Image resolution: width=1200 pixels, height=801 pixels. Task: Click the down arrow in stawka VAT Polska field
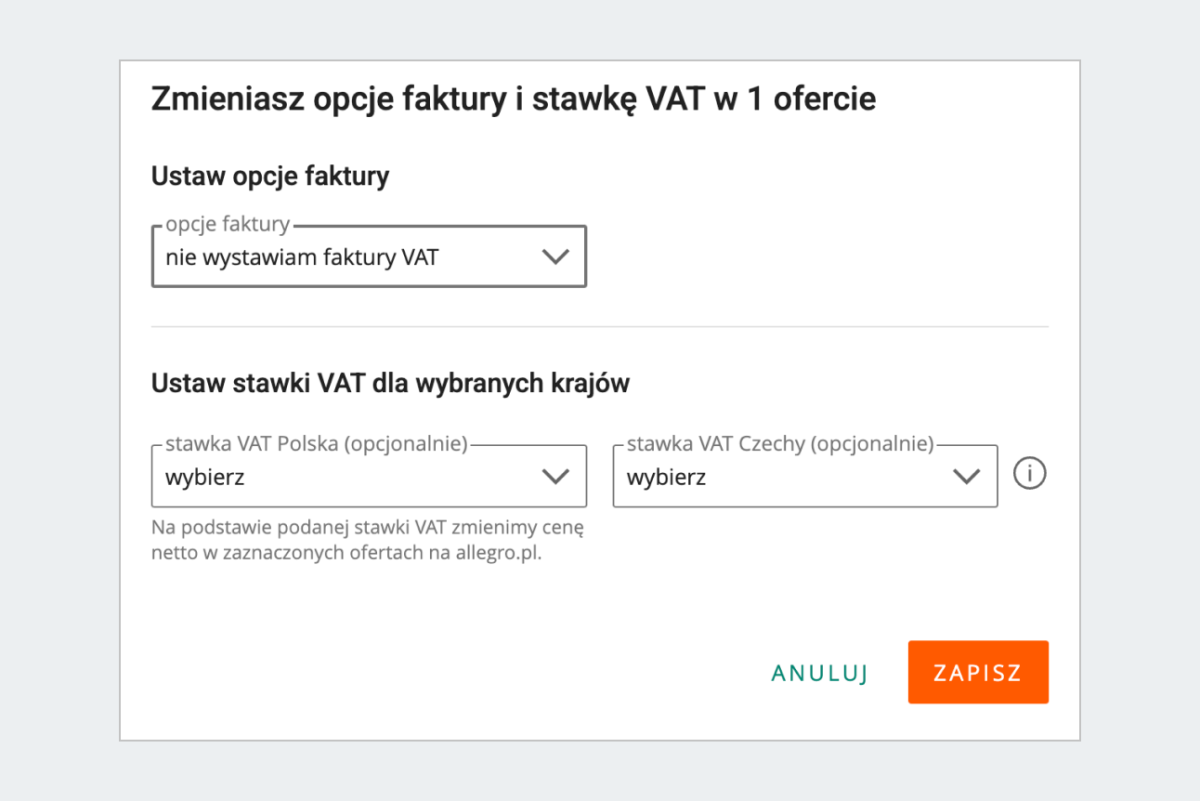tap(557, 476)
